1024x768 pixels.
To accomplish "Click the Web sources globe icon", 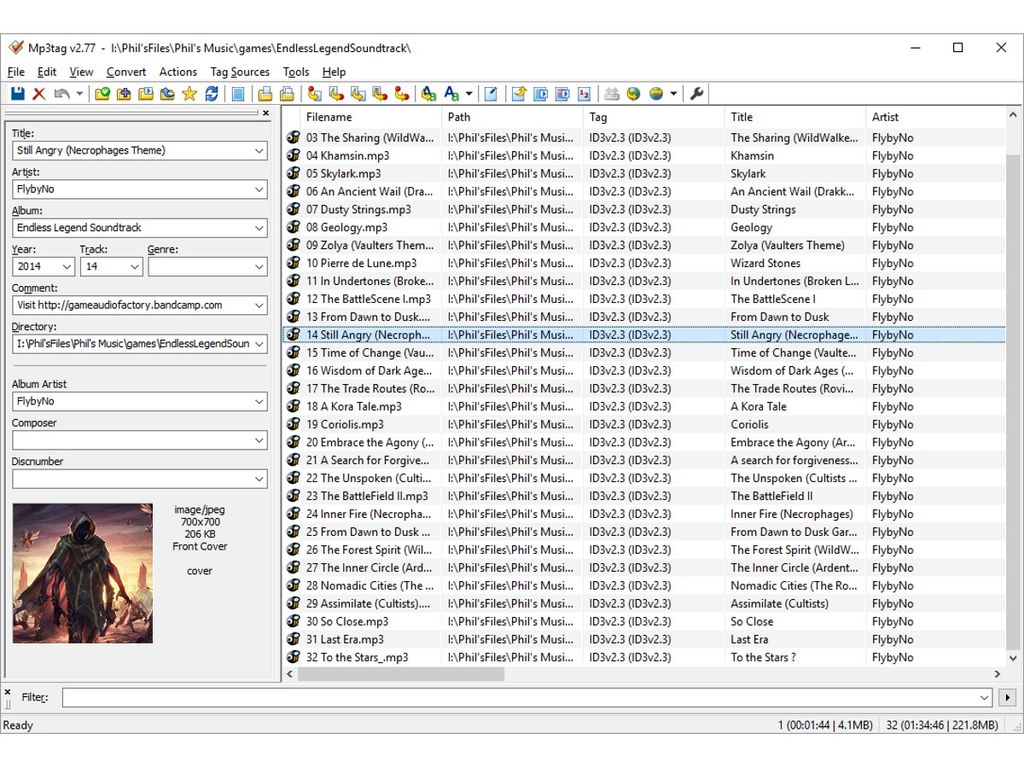I will pos(634,93).
